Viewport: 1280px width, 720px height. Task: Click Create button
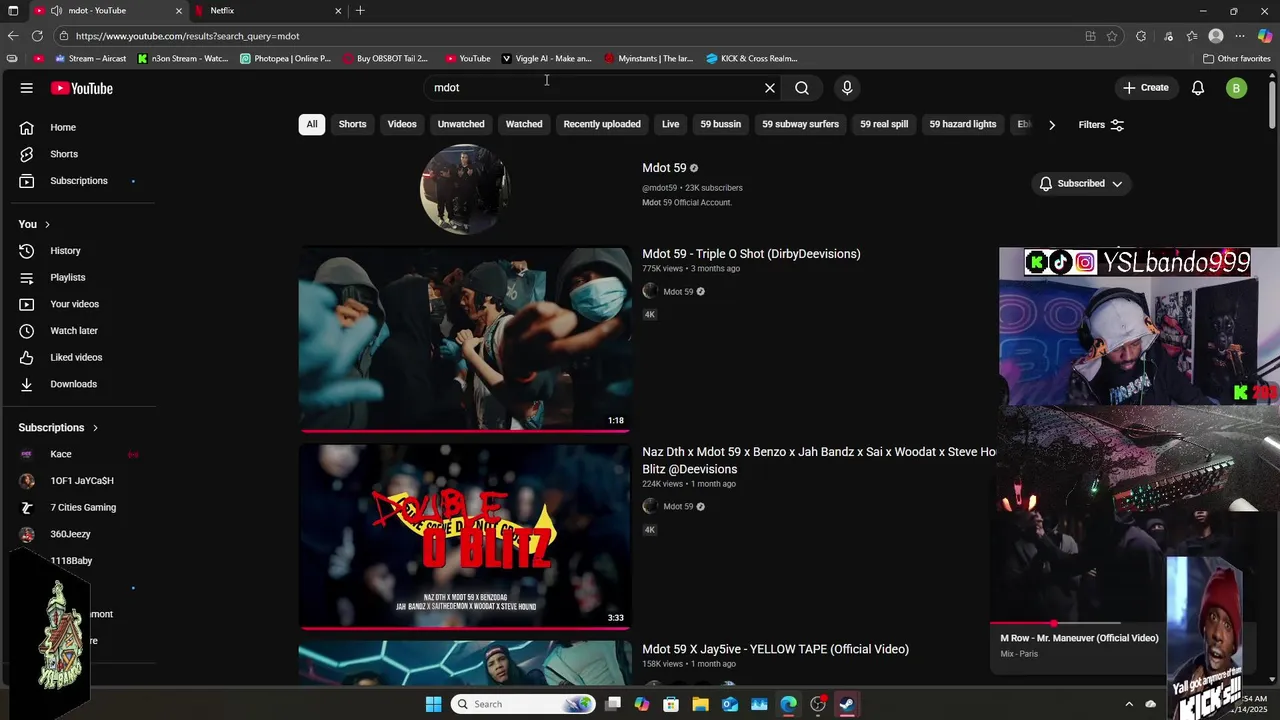click(1145, 88)
